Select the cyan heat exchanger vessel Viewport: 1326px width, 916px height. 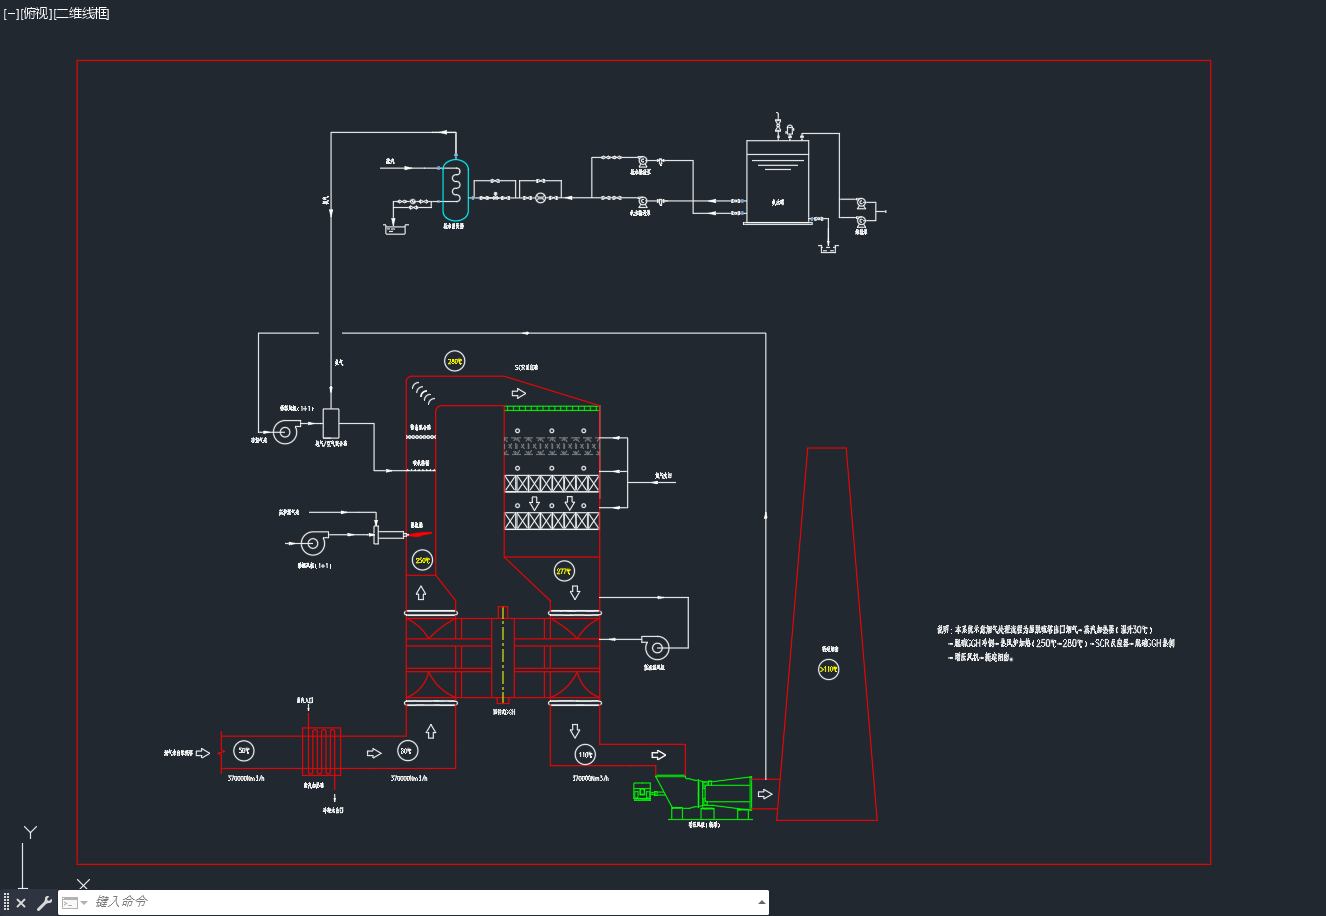pos(455,190)
